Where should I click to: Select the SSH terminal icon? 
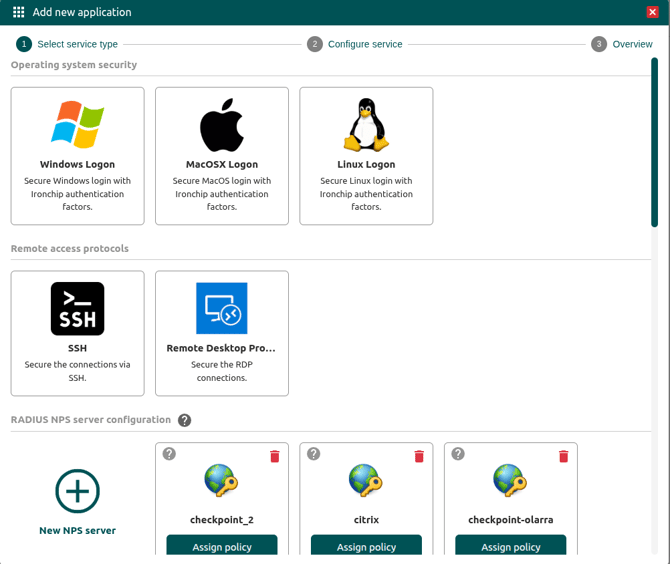click(x=77, y=309)
